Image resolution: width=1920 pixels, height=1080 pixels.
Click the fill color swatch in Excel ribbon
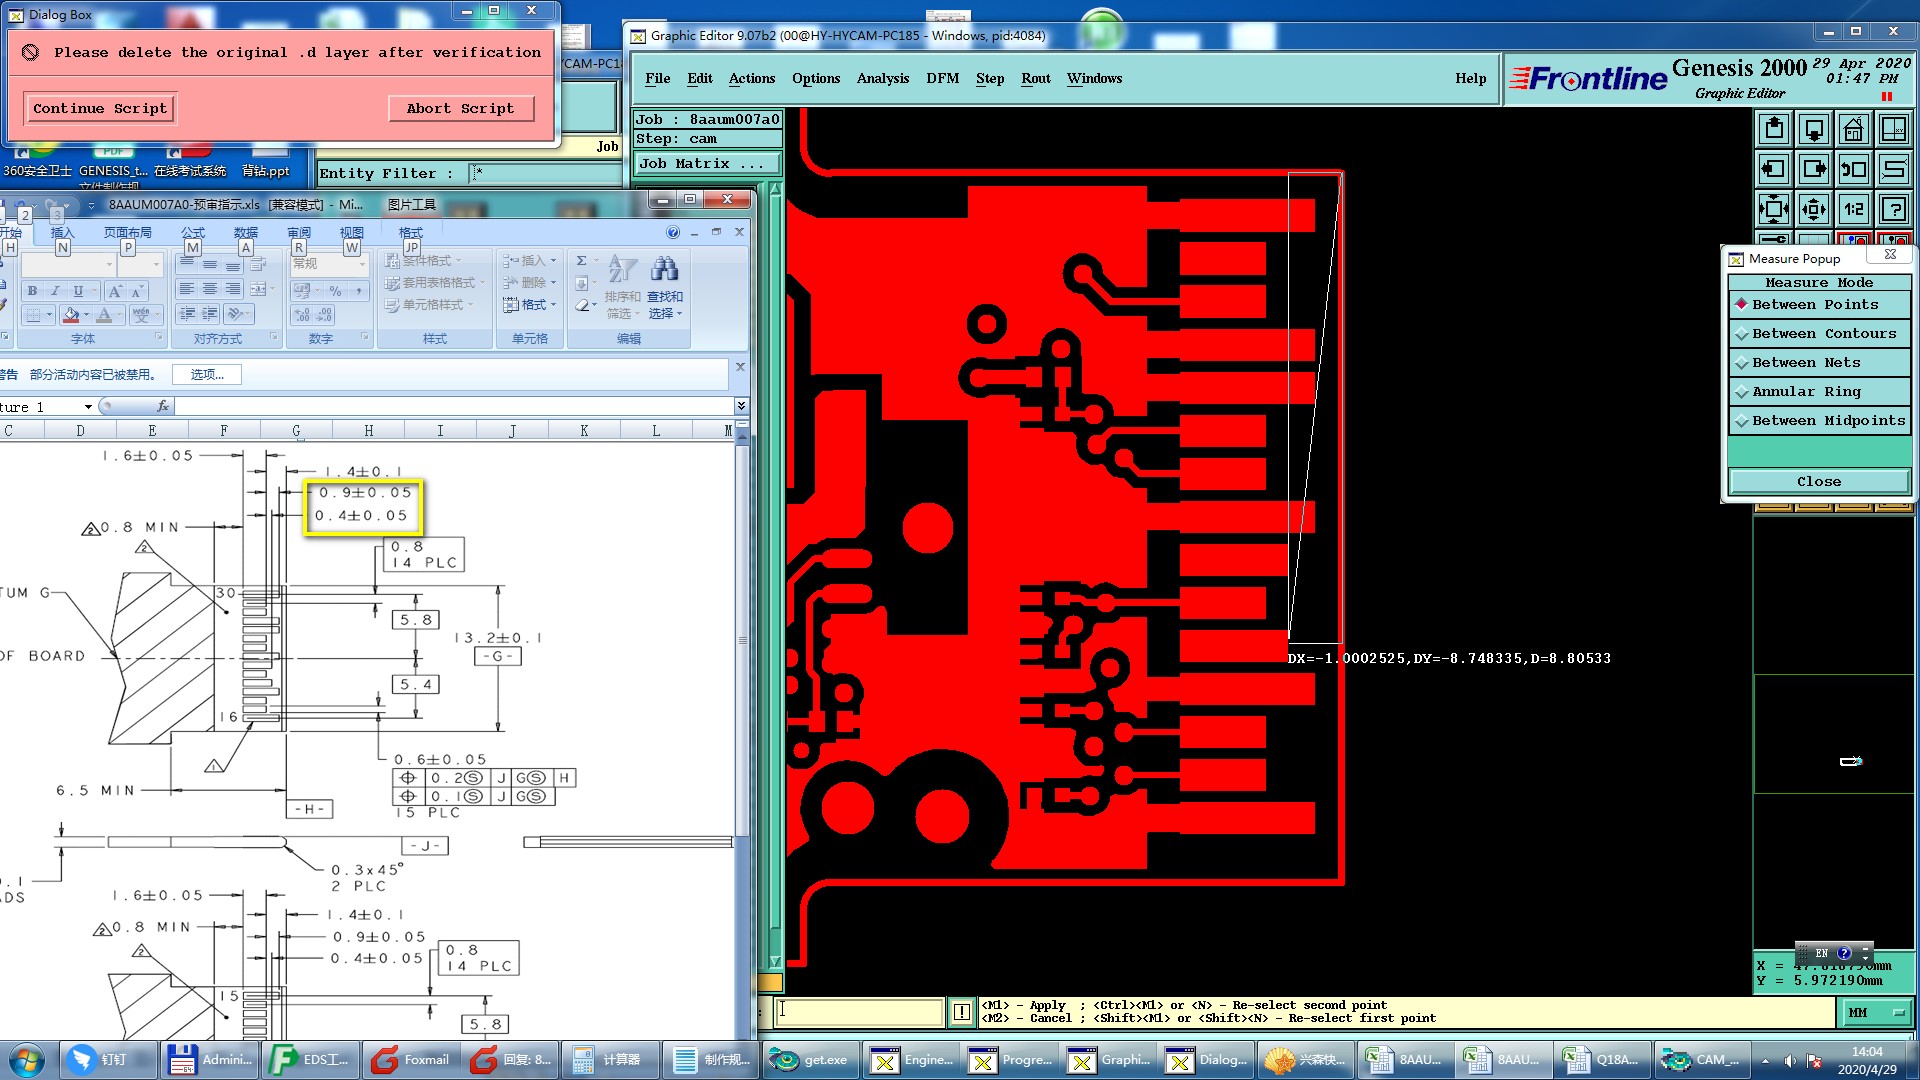(71, 316)
